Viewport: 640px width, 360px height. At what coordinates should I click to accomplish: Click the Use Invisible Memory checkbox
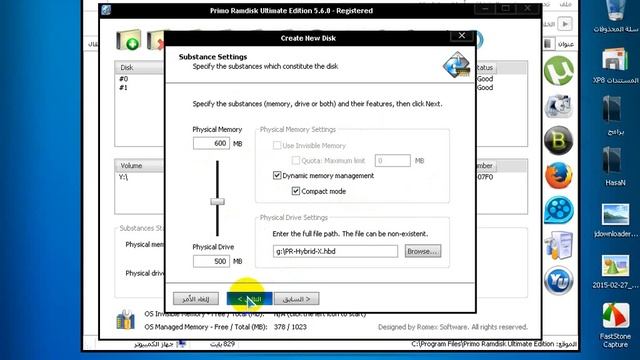pos(277,145)
